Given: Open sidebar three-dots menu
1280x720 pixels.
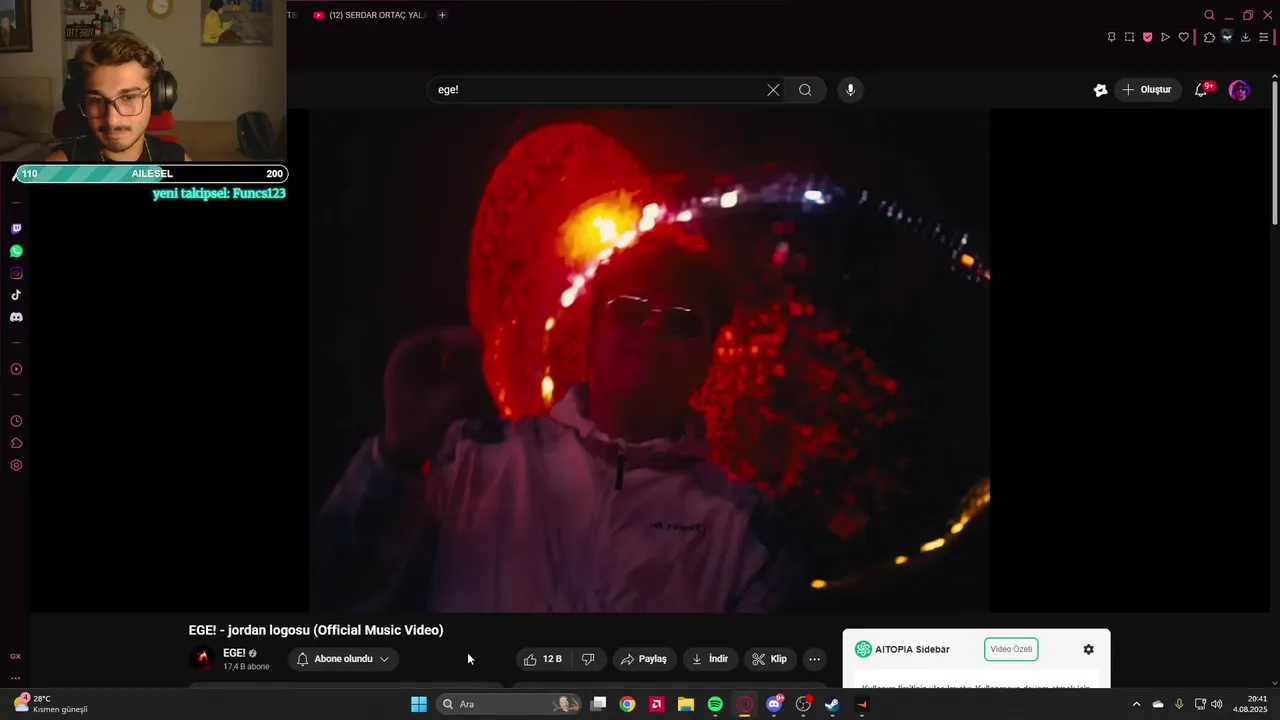Looking at the screenshot, I should click(15, 678).
